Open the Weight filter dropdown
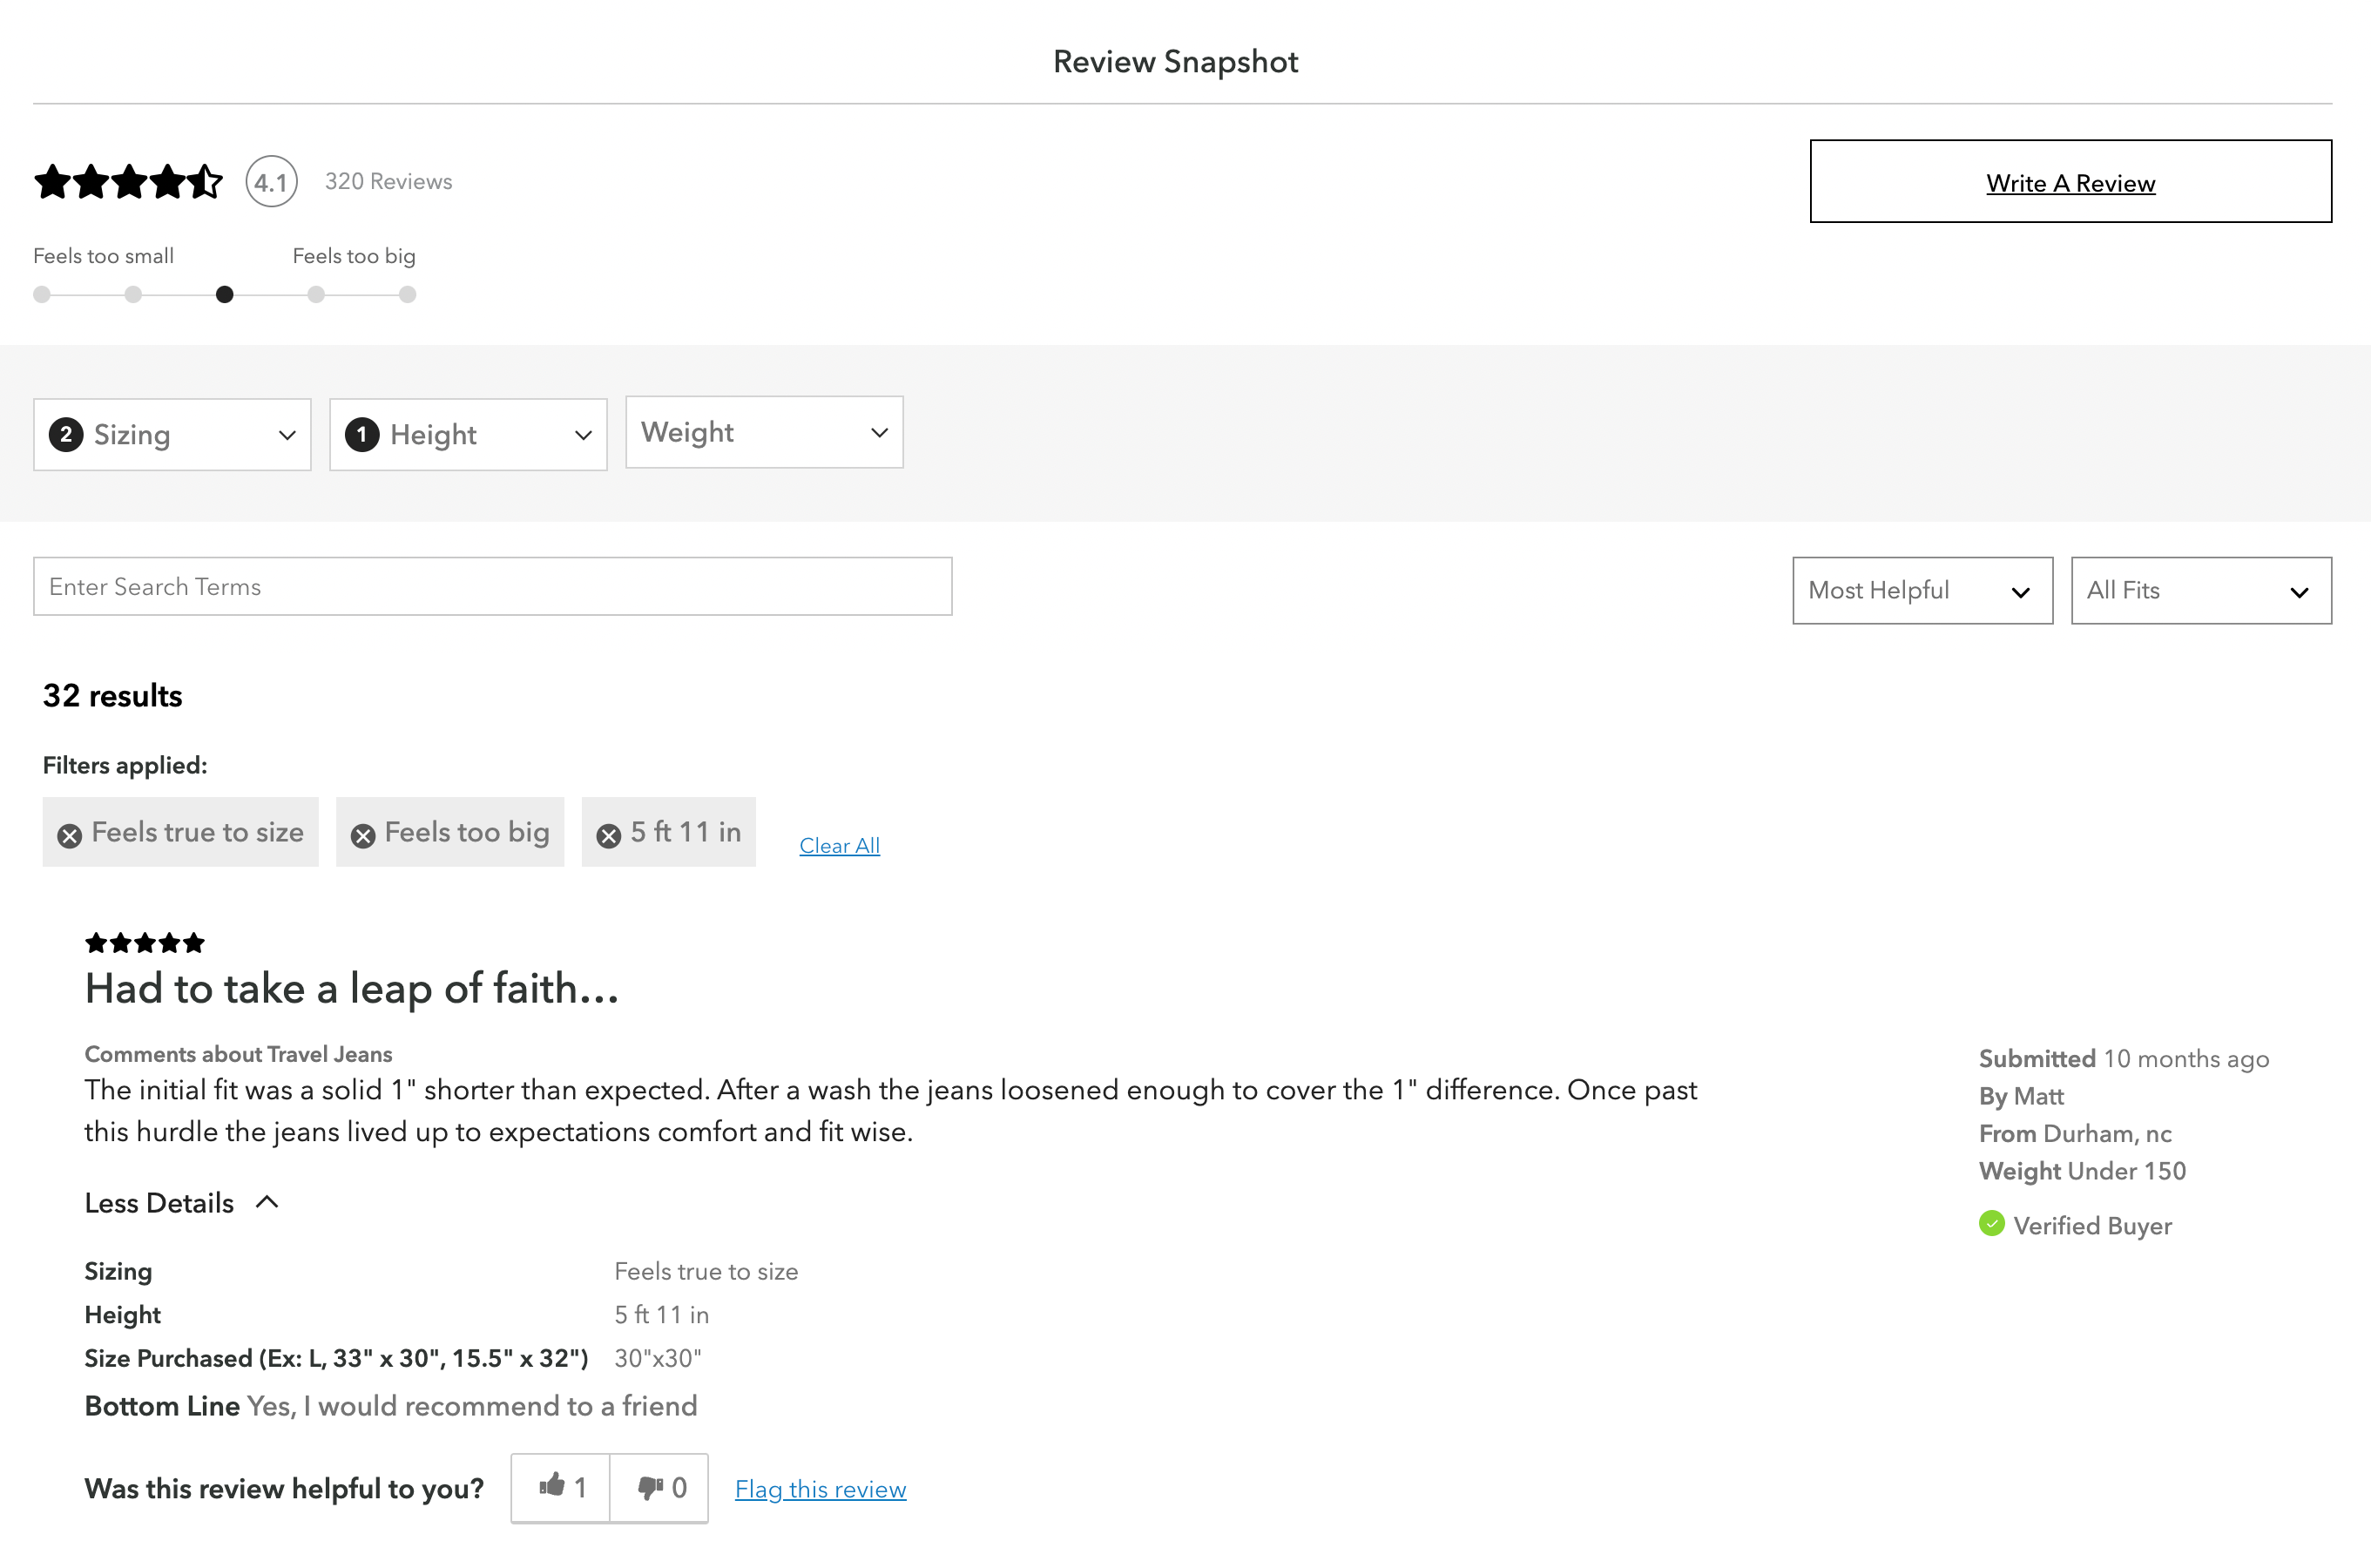Image resolution: width=2371 pixels, height=1568 pixels. coord(764,432)
